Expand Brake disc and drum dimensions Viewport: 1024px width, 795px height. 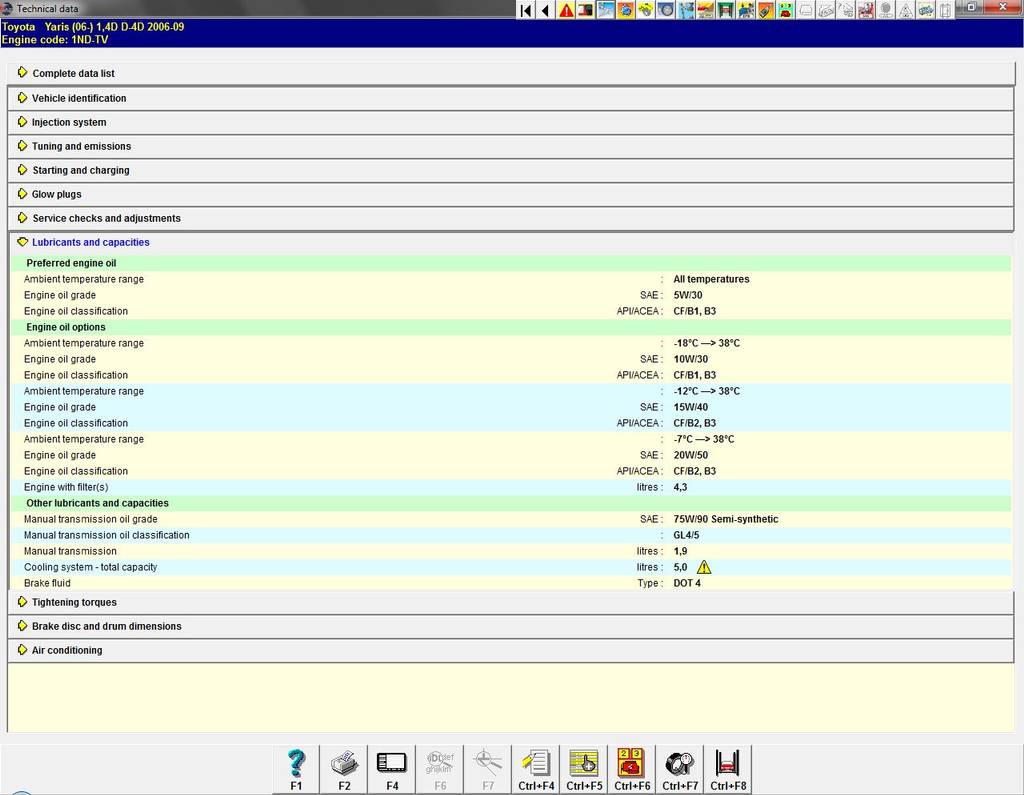click(x=511, y=626)
